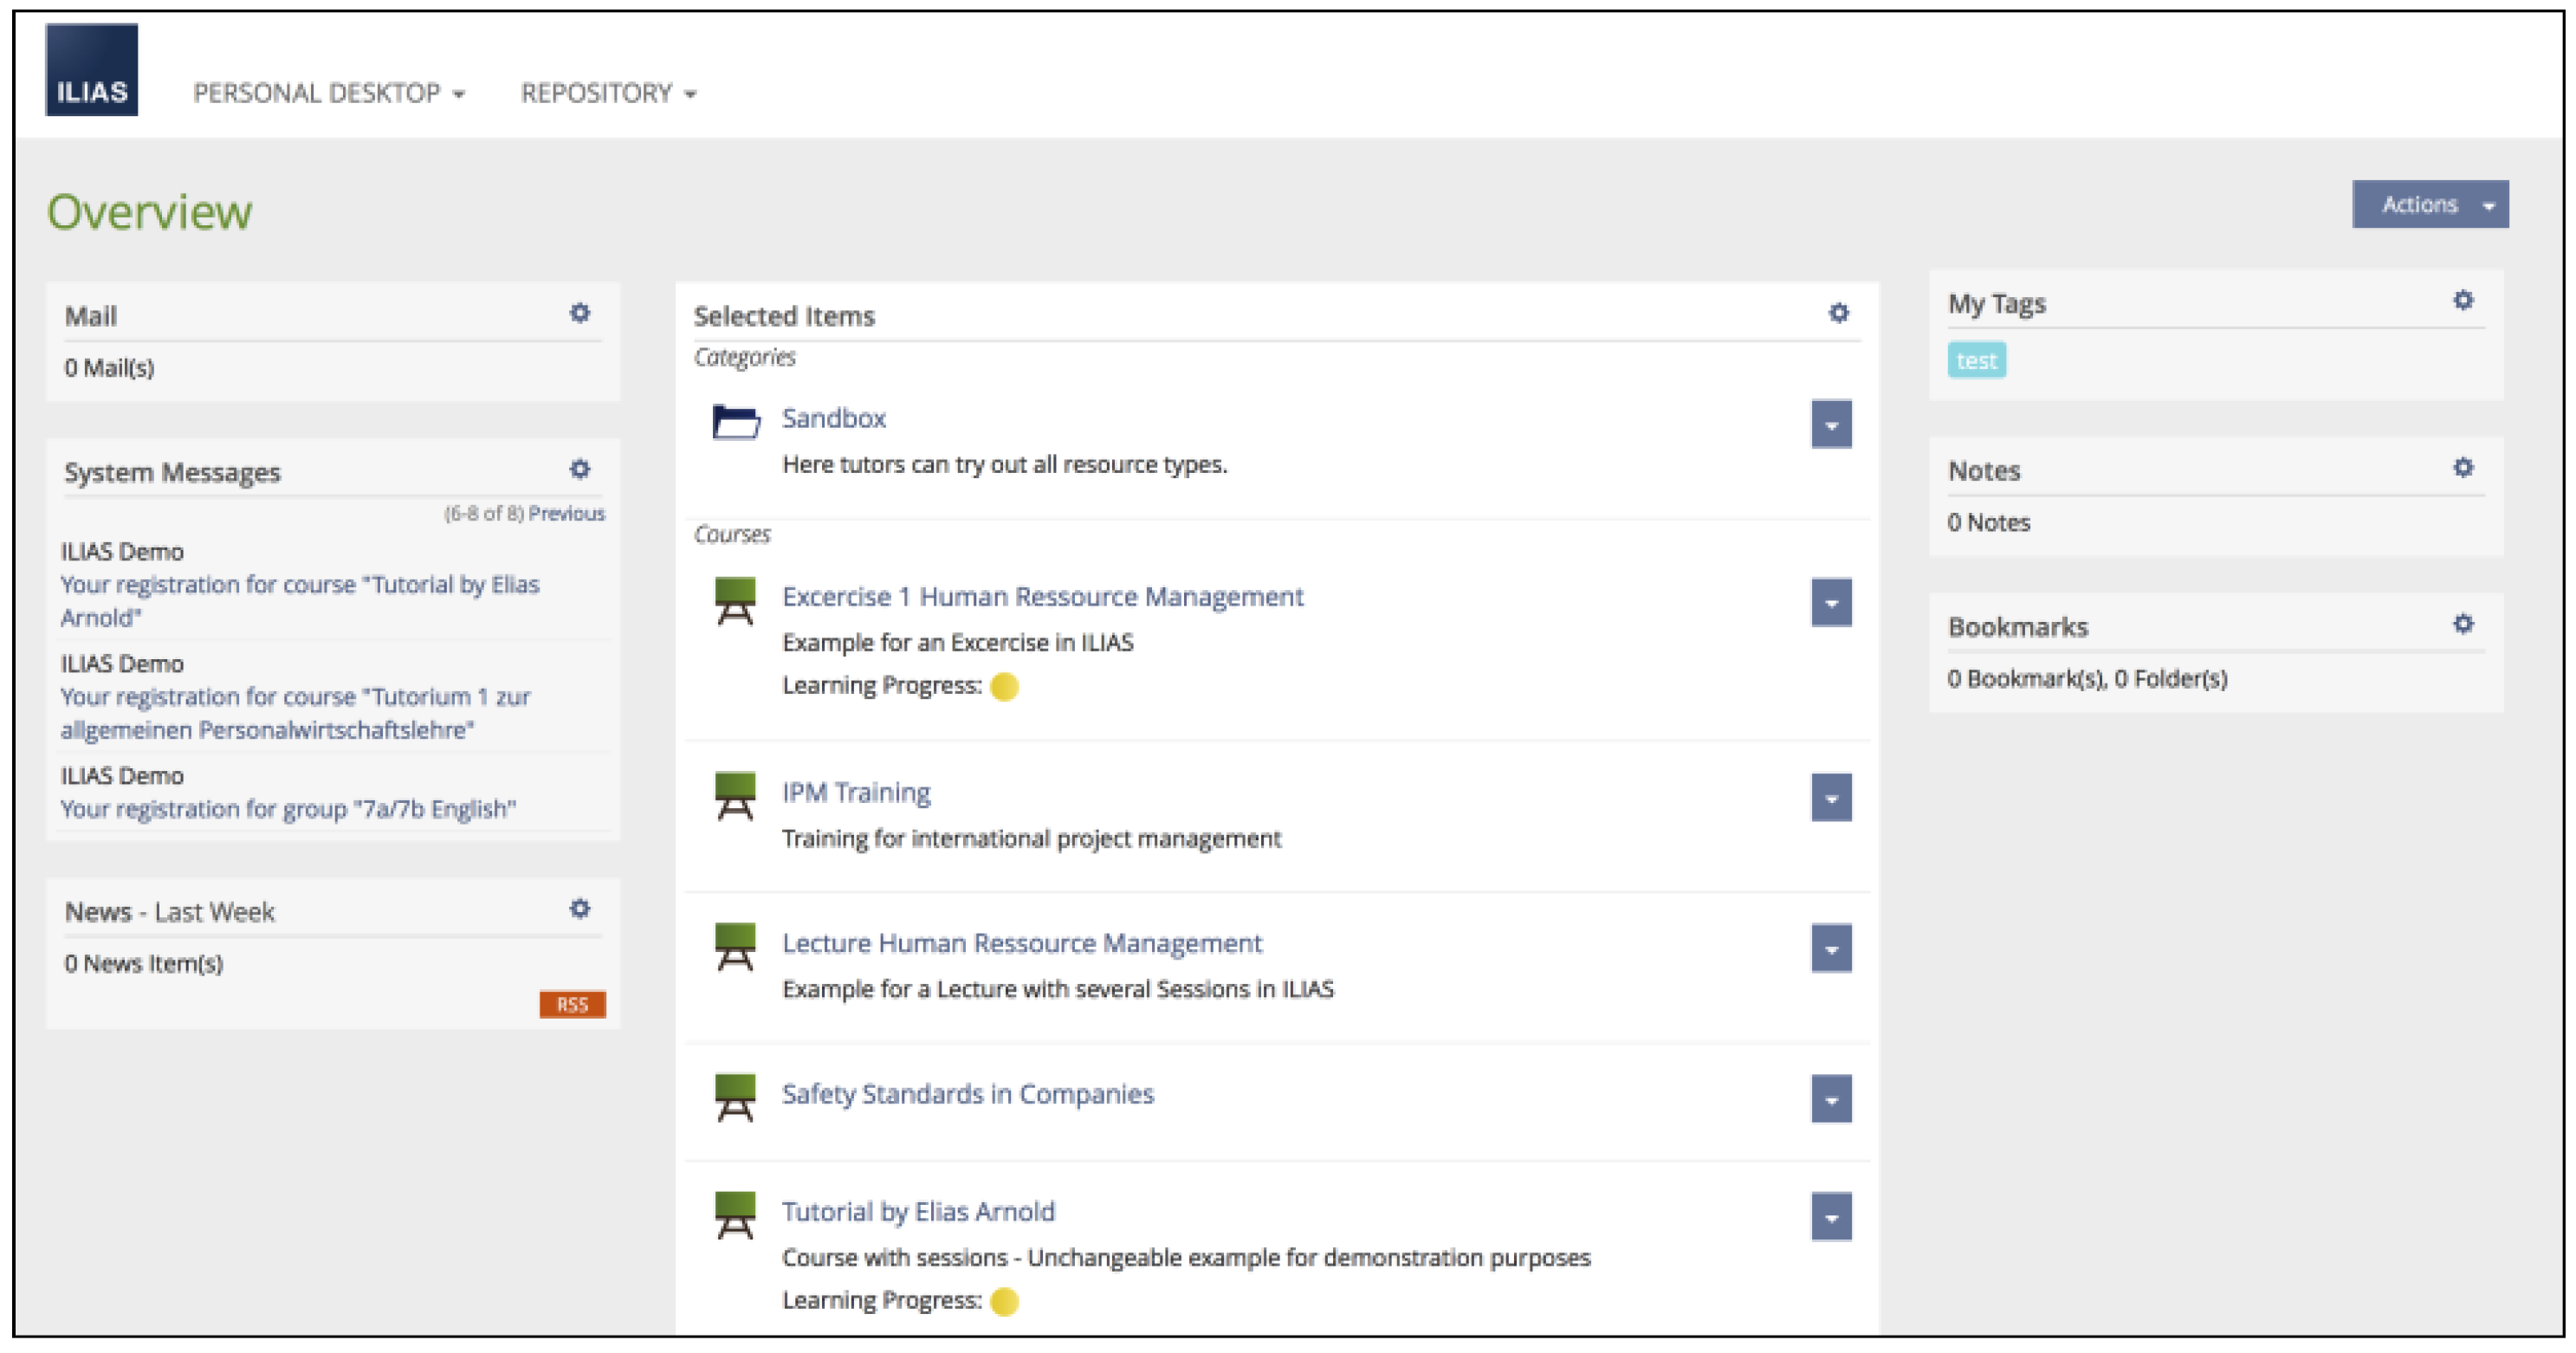This screenshot has width=2576, height=1353.
Task: Open the Actions dropdown button
Action: pyautogui.click(x=2430, y=205)
